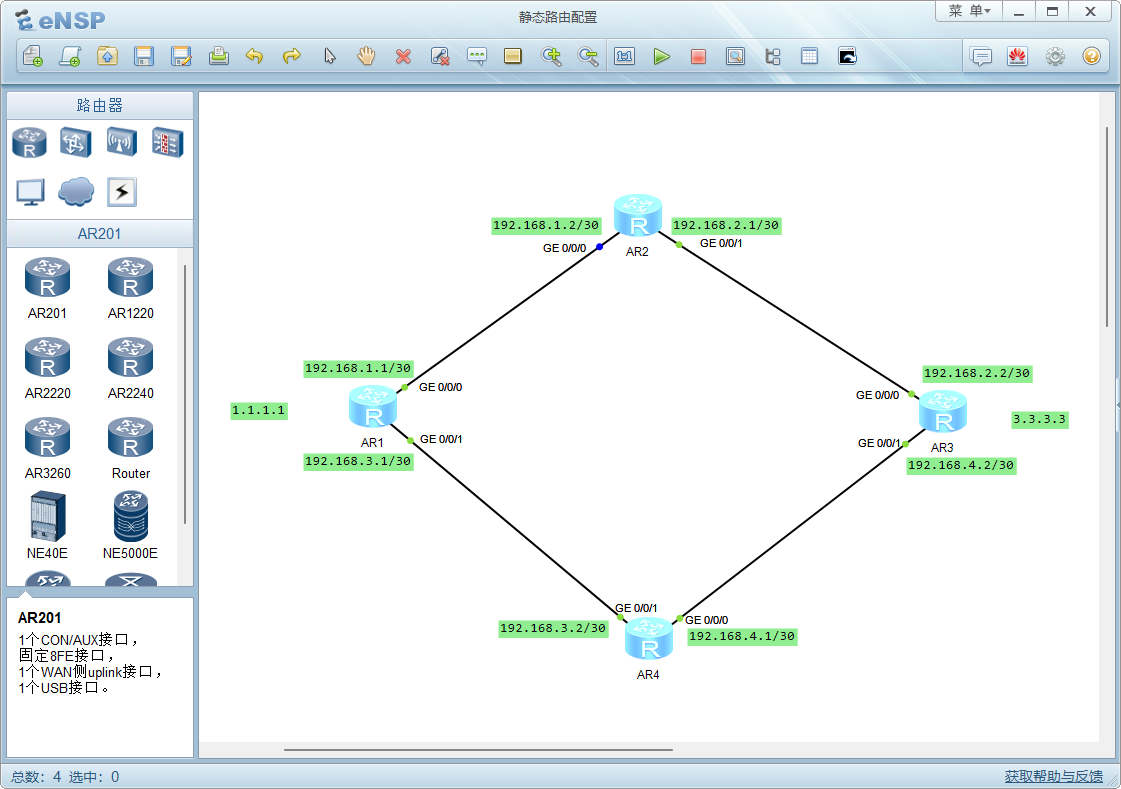Pick the NE40E device
Screen dimensions: 1121x789
coord(47,525)
